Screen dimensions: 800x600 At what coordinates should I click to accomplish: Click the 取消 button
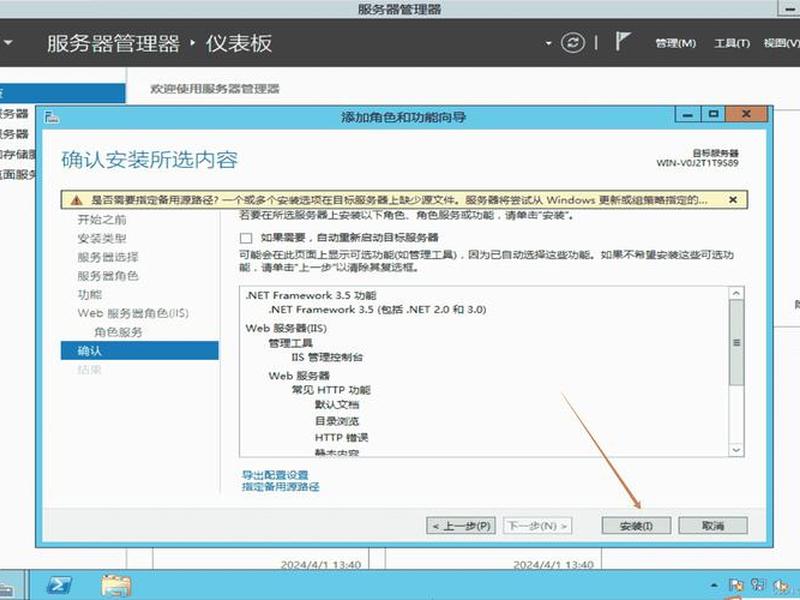713,526
